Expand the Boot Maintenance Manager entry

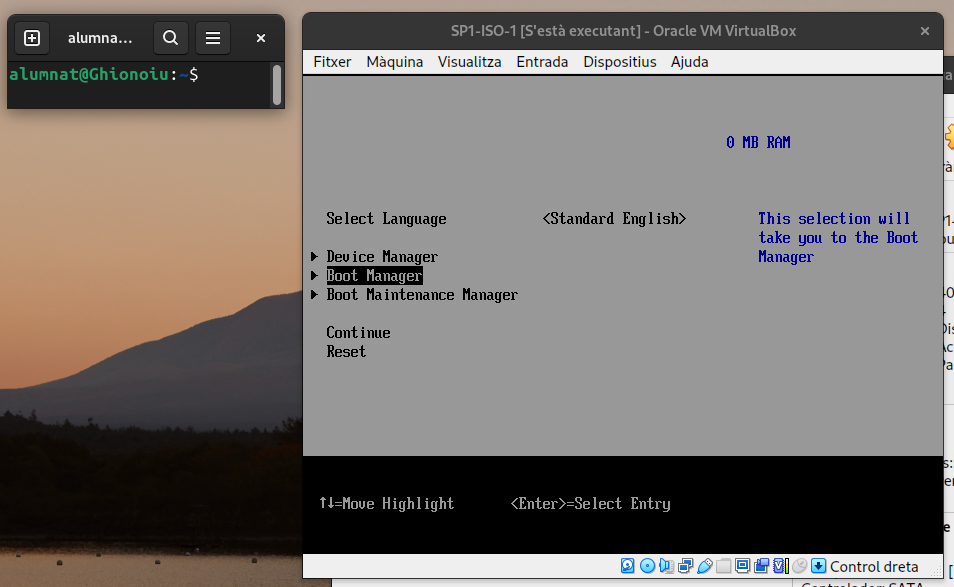click(x=421, y=295)
